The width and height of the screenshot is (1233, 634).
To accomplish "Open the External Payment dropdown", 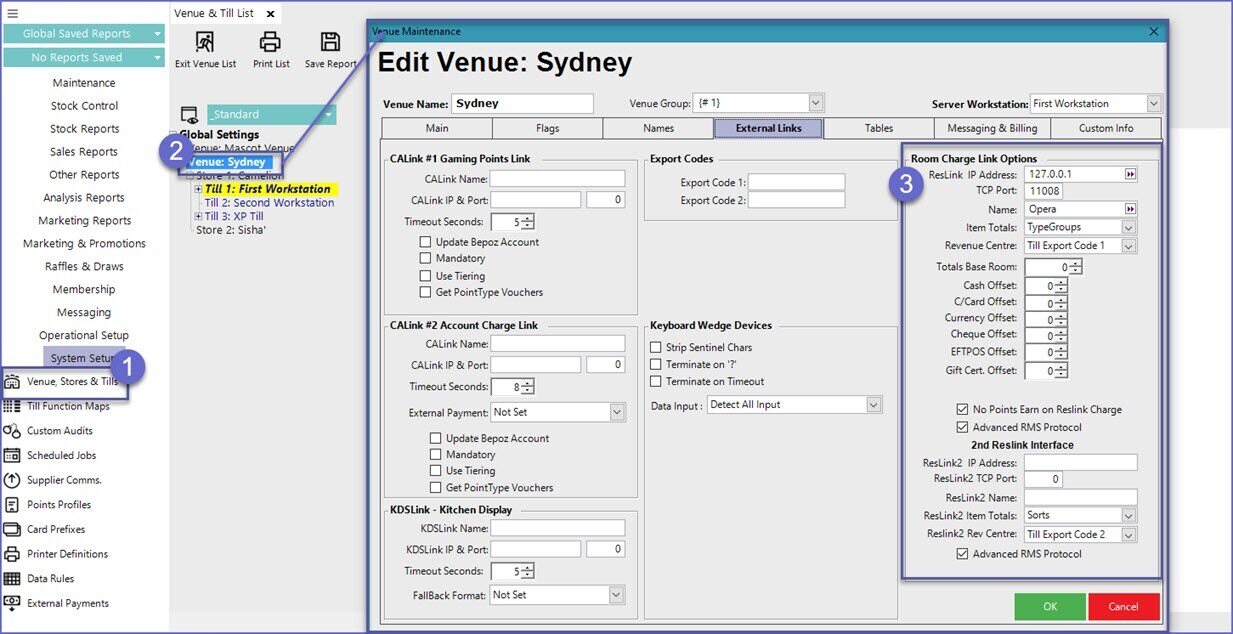I will click(x=616, y=412).
